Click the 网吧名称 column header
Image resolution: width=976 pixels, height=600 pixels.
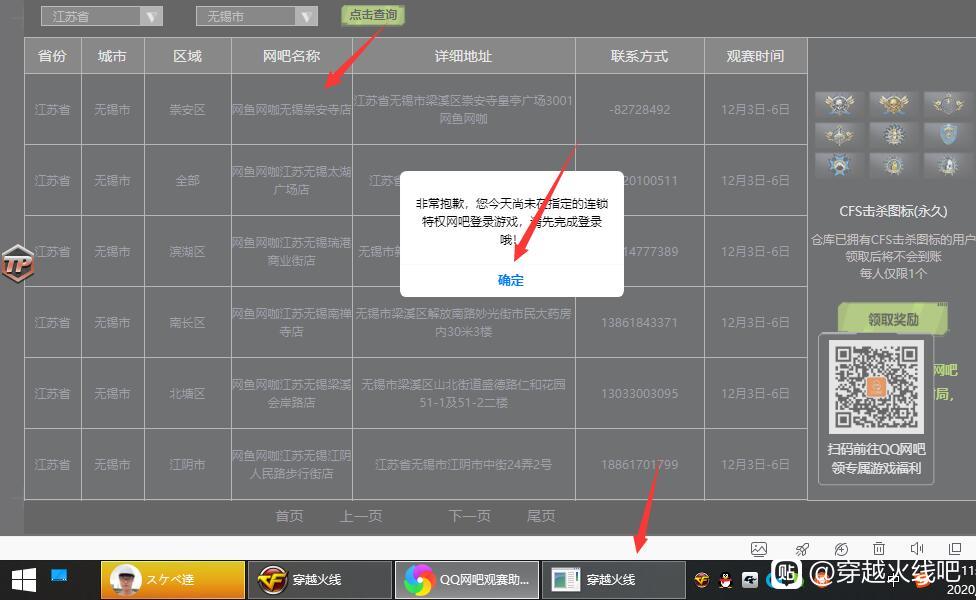291,56
